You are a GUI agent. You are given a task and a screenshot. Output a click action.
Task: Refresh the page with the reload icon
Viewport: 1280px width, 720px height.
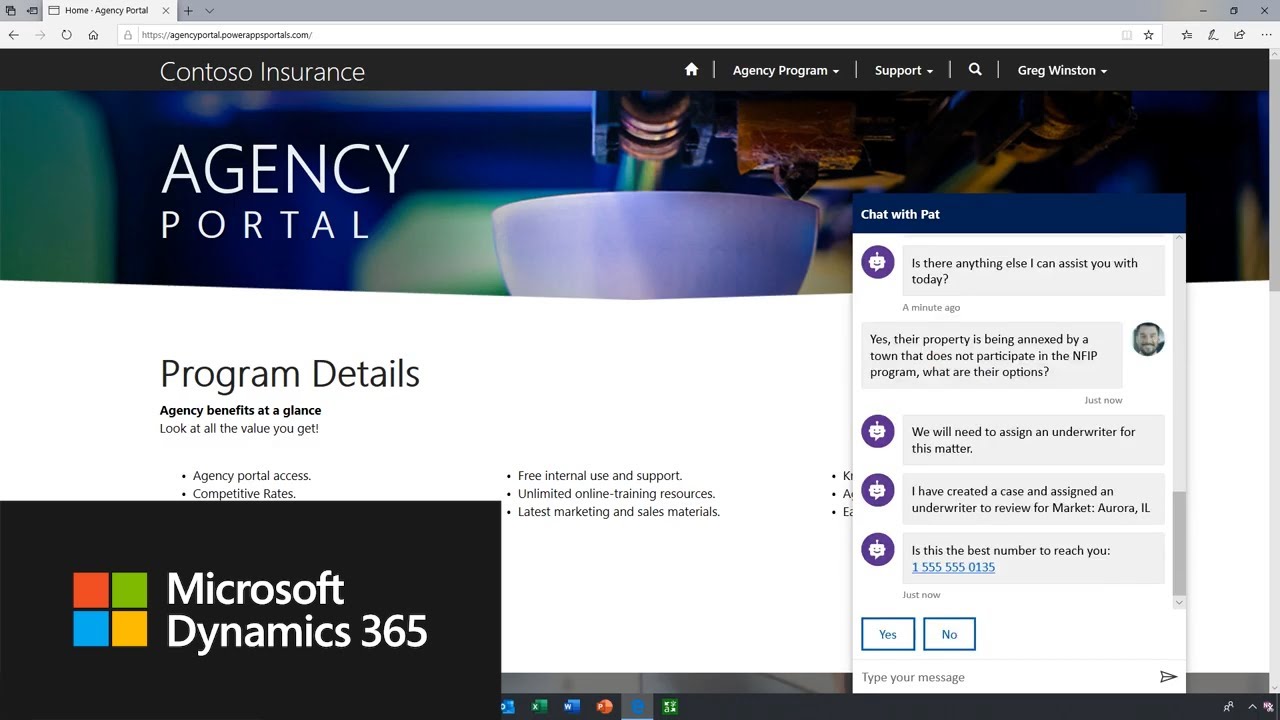(x=66, y=35)
